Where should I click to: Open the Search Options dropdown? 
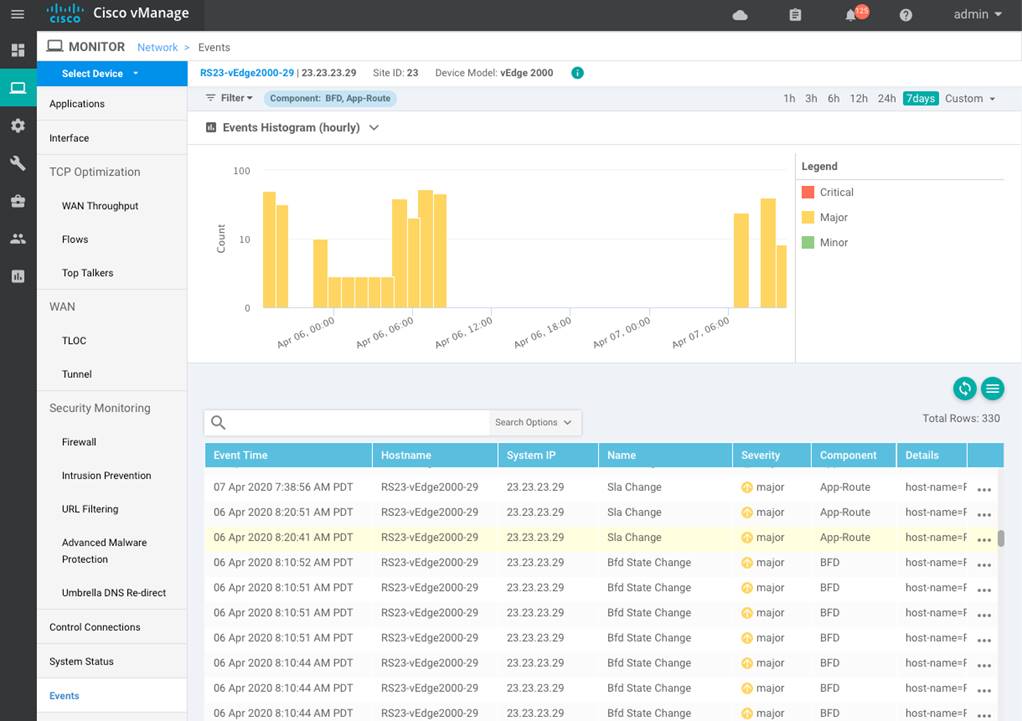(534, 422)
